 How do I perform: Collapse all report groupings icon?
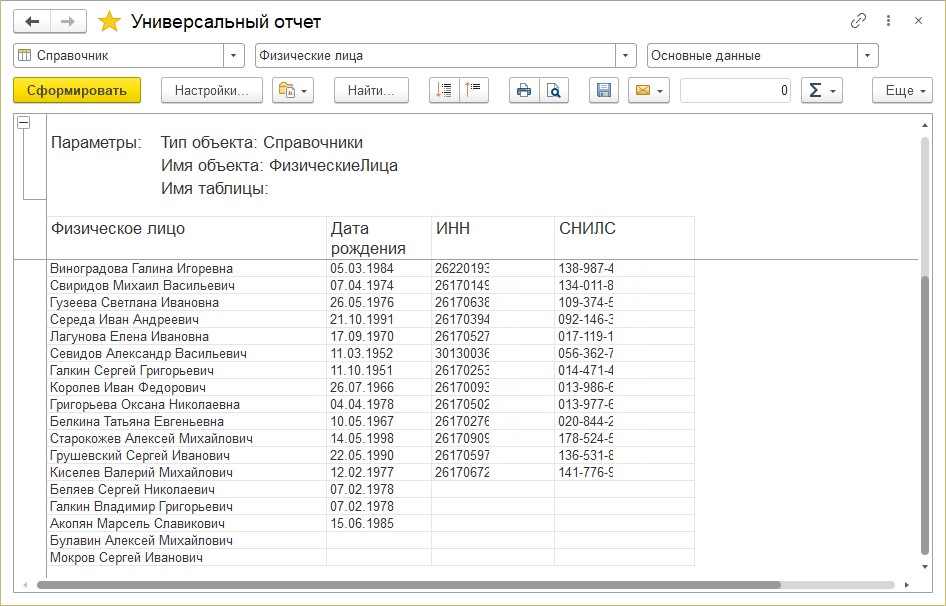[474, 91]
